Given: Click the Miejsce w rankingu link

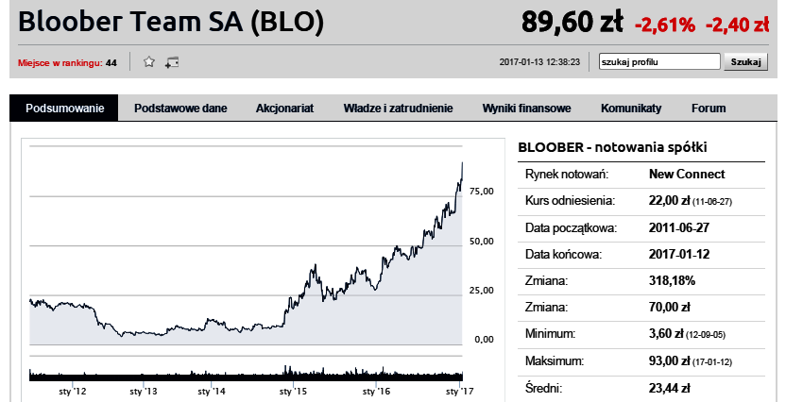Looking at the screenshot, I should 60,63.
